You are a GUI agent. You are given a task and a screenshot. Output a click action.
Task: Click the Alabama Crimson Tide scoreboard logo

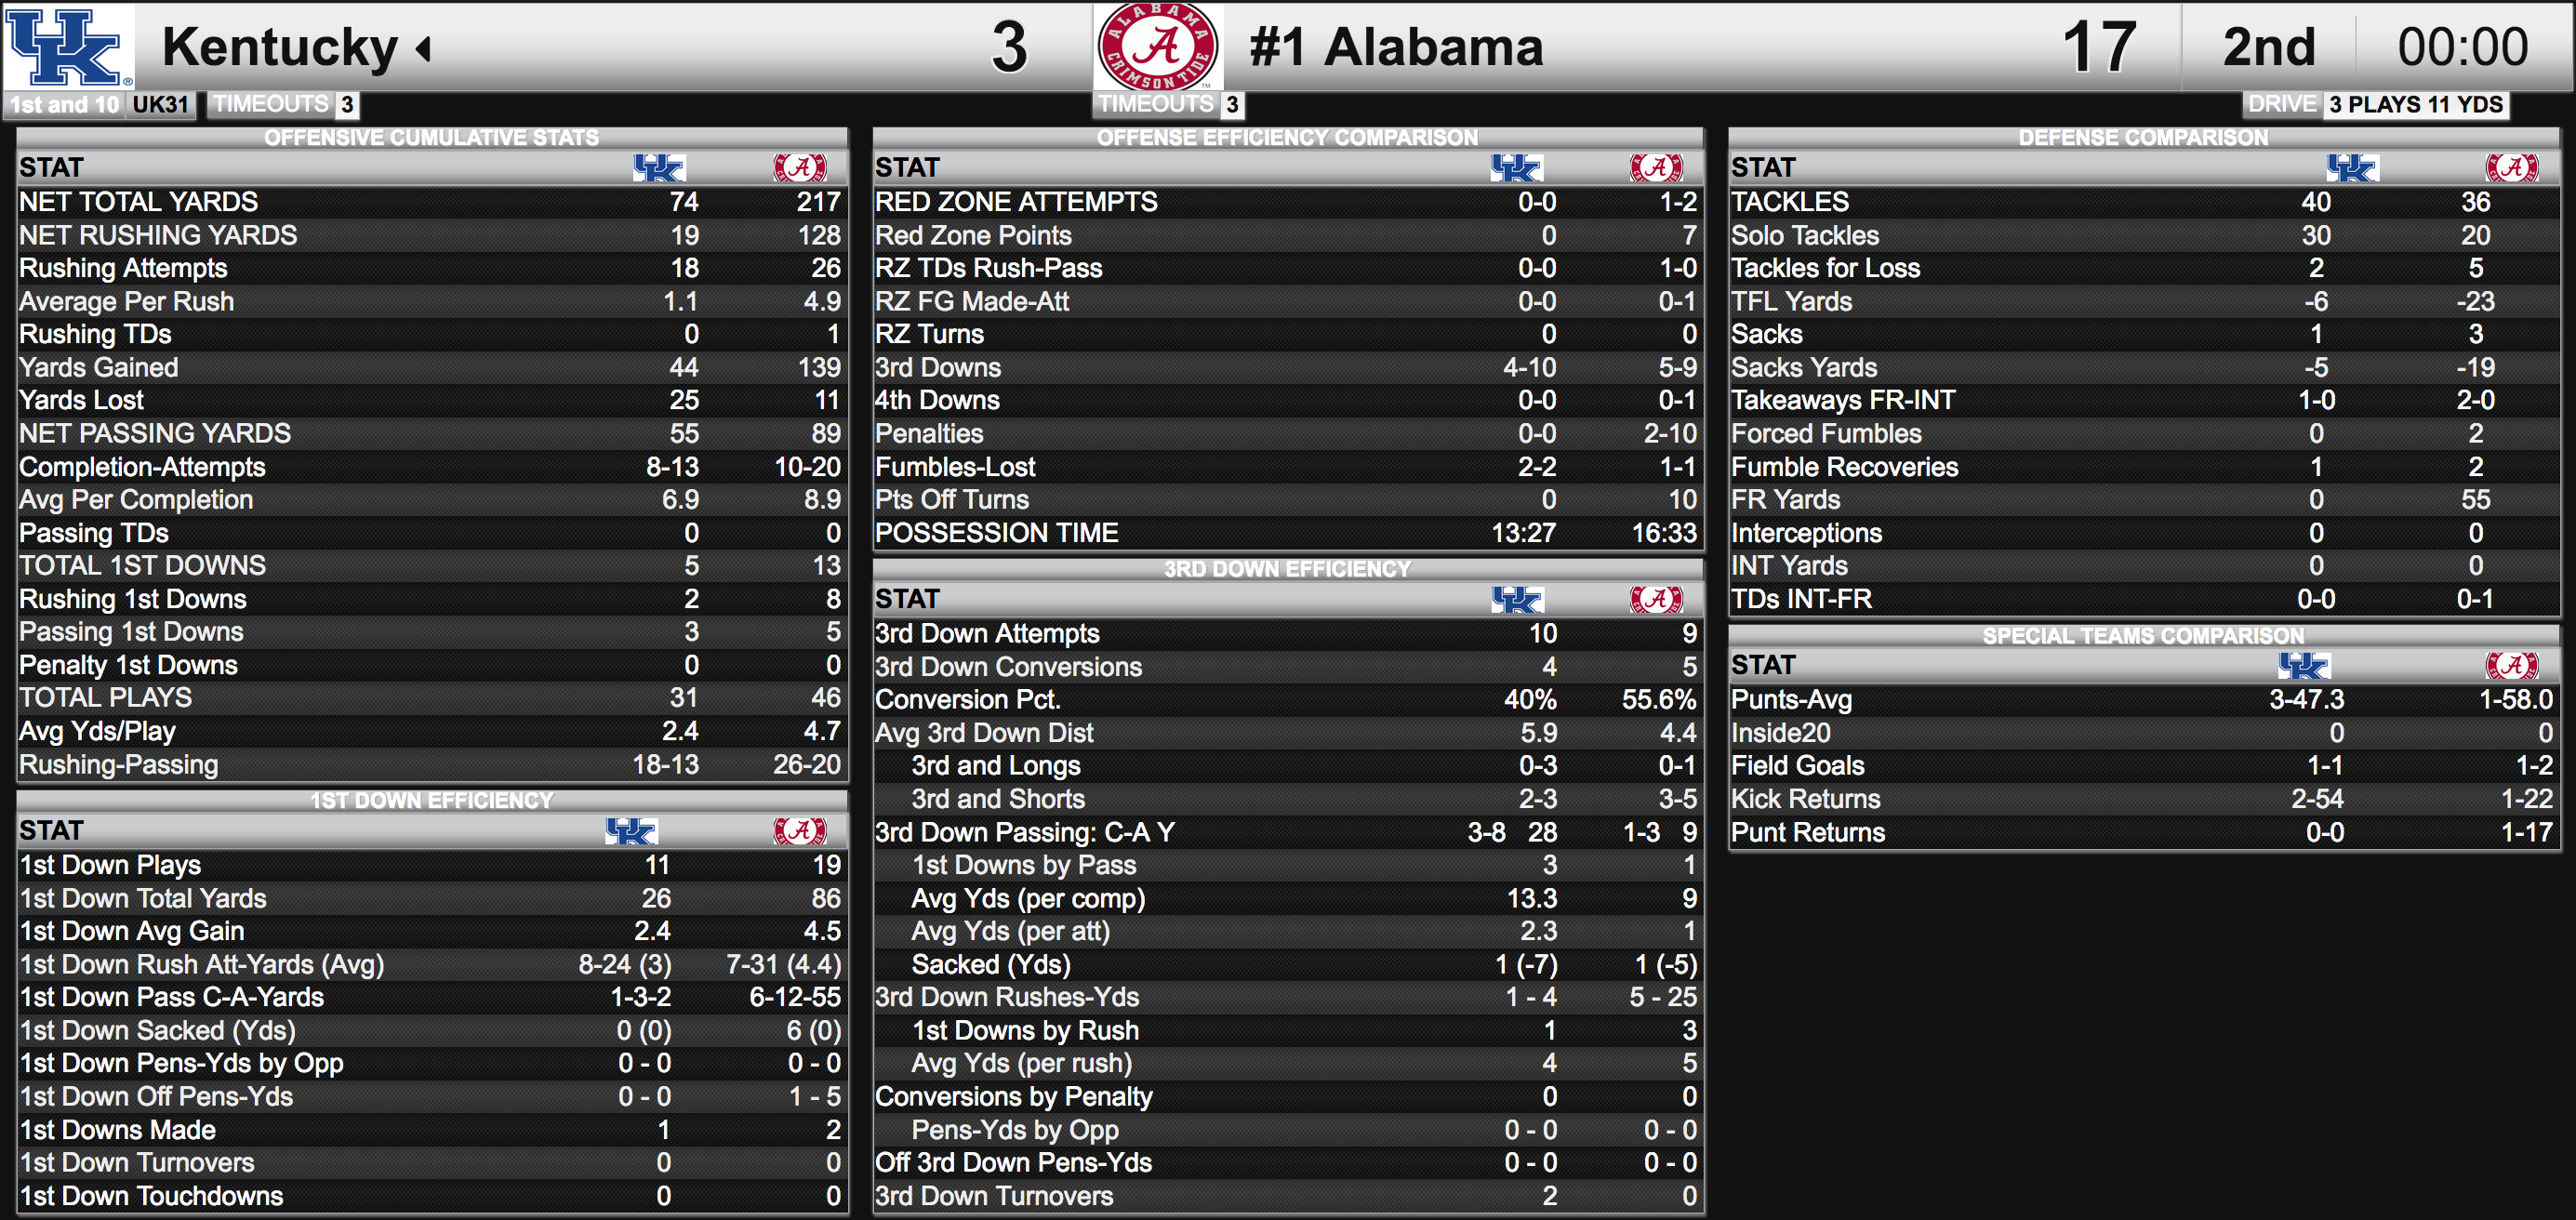pyautogui.click(x=1157, y=46)
